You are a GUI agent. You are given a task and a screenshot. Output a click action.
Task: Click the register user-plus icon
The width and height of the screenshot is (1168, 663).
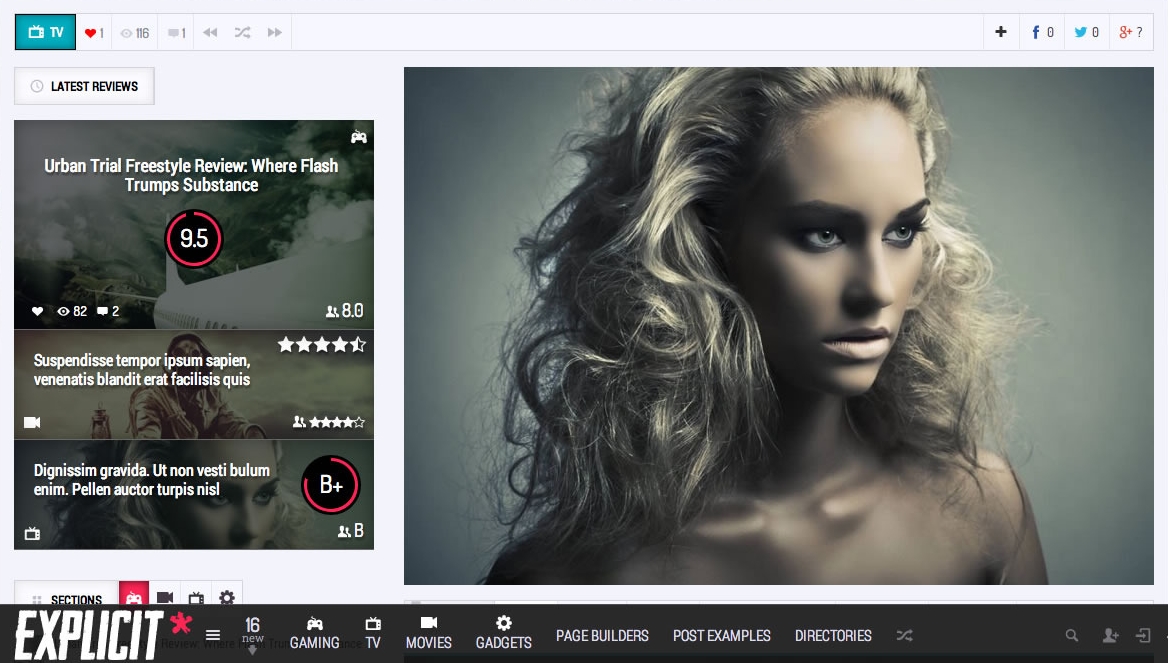(1111, 635)
